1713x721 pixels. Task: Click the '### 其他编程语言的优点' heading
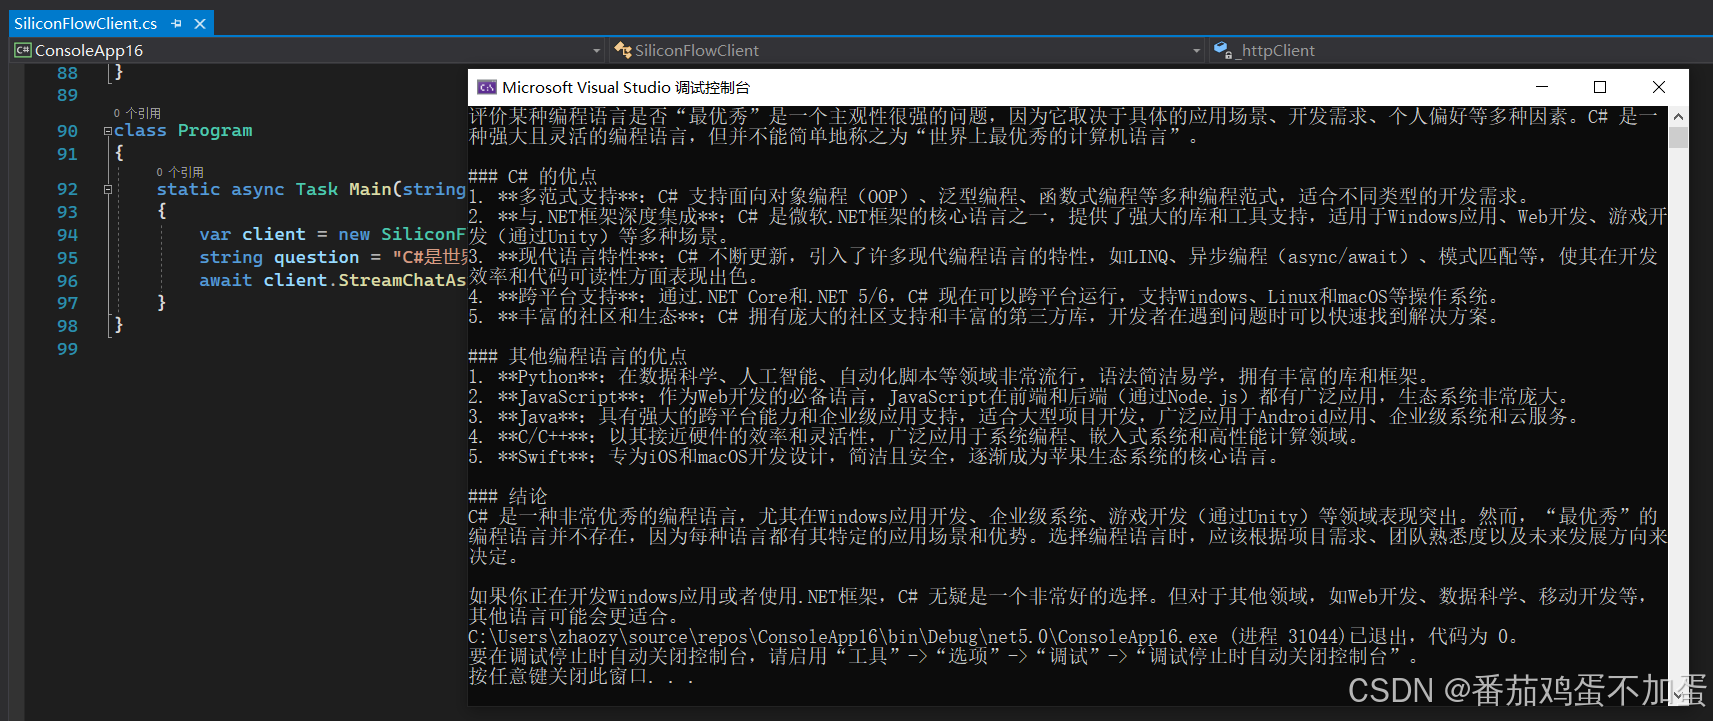577,356
